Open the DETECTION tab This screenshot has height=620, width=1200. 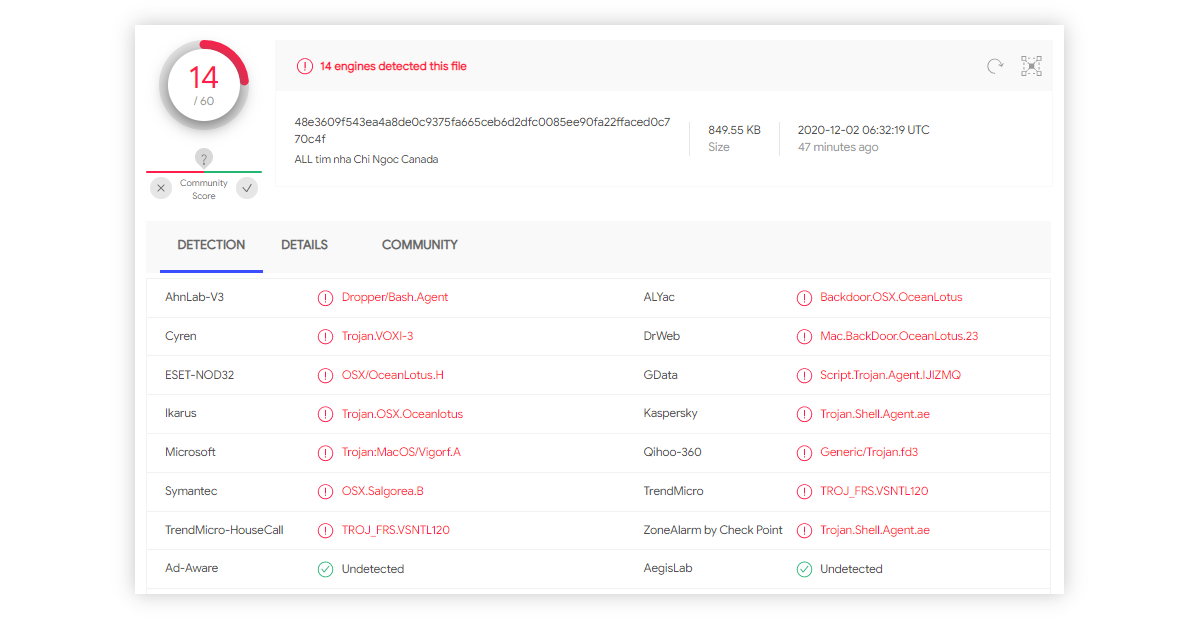click(211, 245)
